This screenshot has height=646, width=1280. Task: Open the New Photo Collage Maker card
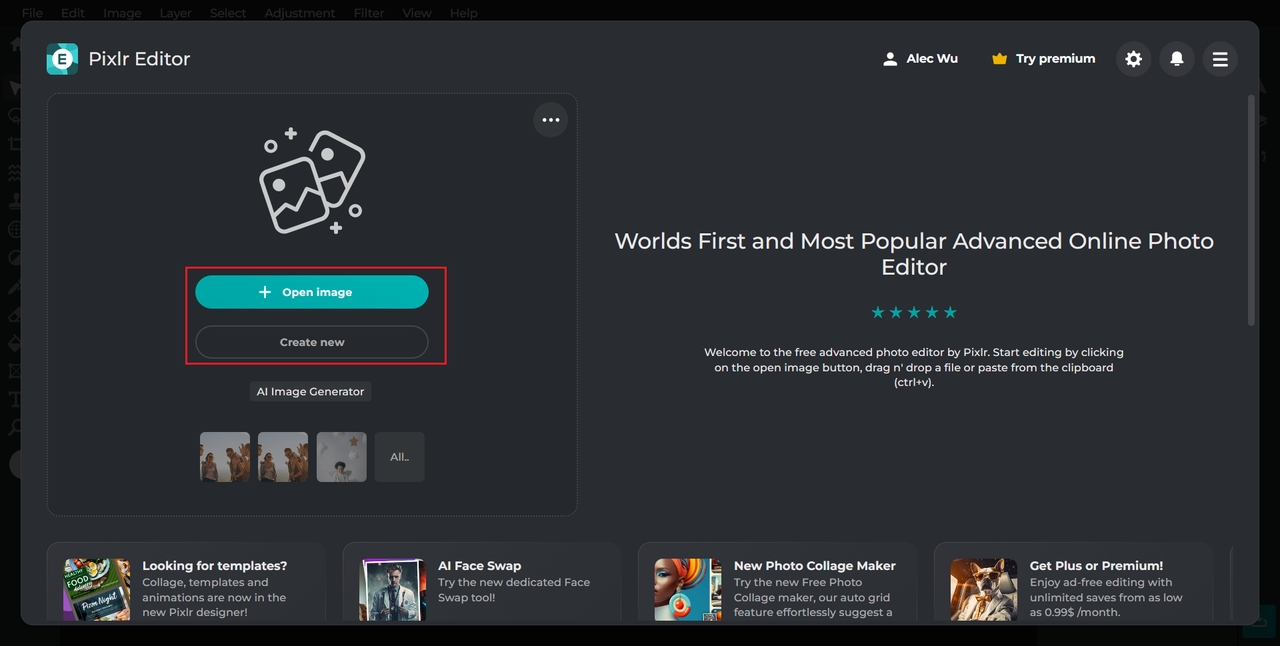point(778,584)
